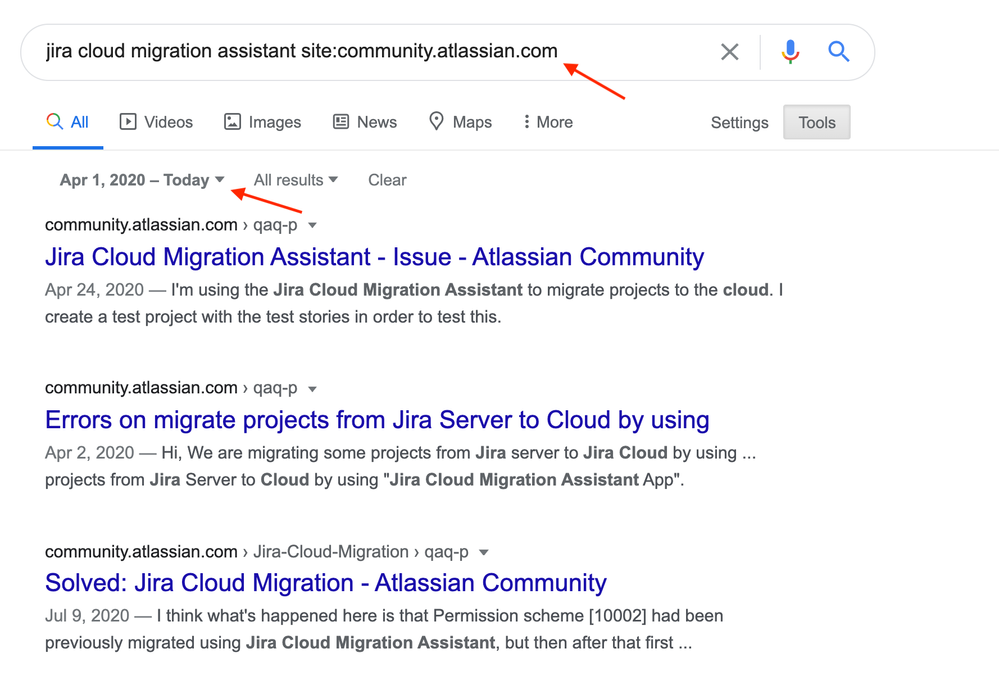Expand options arrow for the 'Errors on migrate' result URL

(312, 389)
